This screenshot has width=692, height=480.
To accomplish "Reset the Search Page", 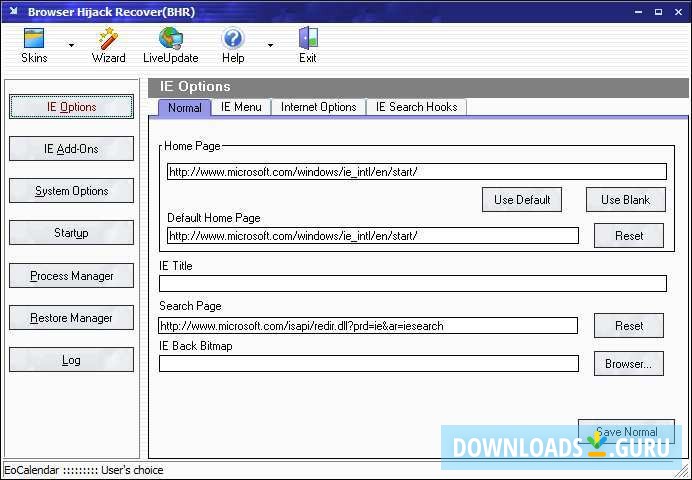I will coord(629,326).
